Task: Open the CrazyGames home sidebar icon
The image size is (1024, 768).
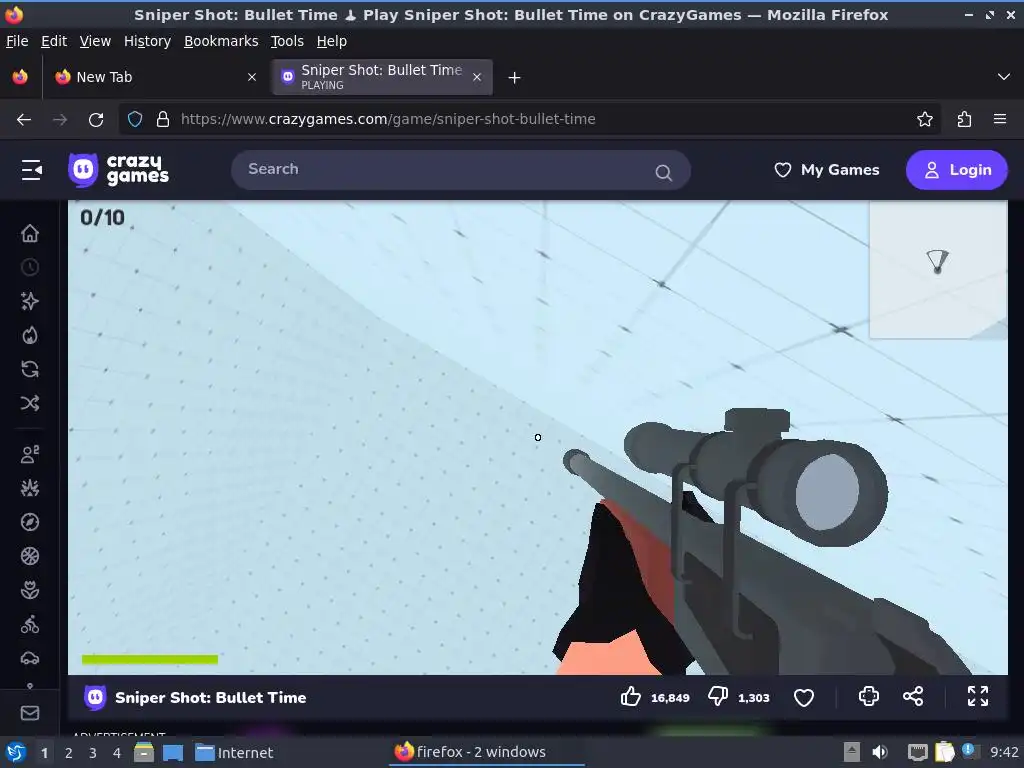Action: (x=30, y=233)
